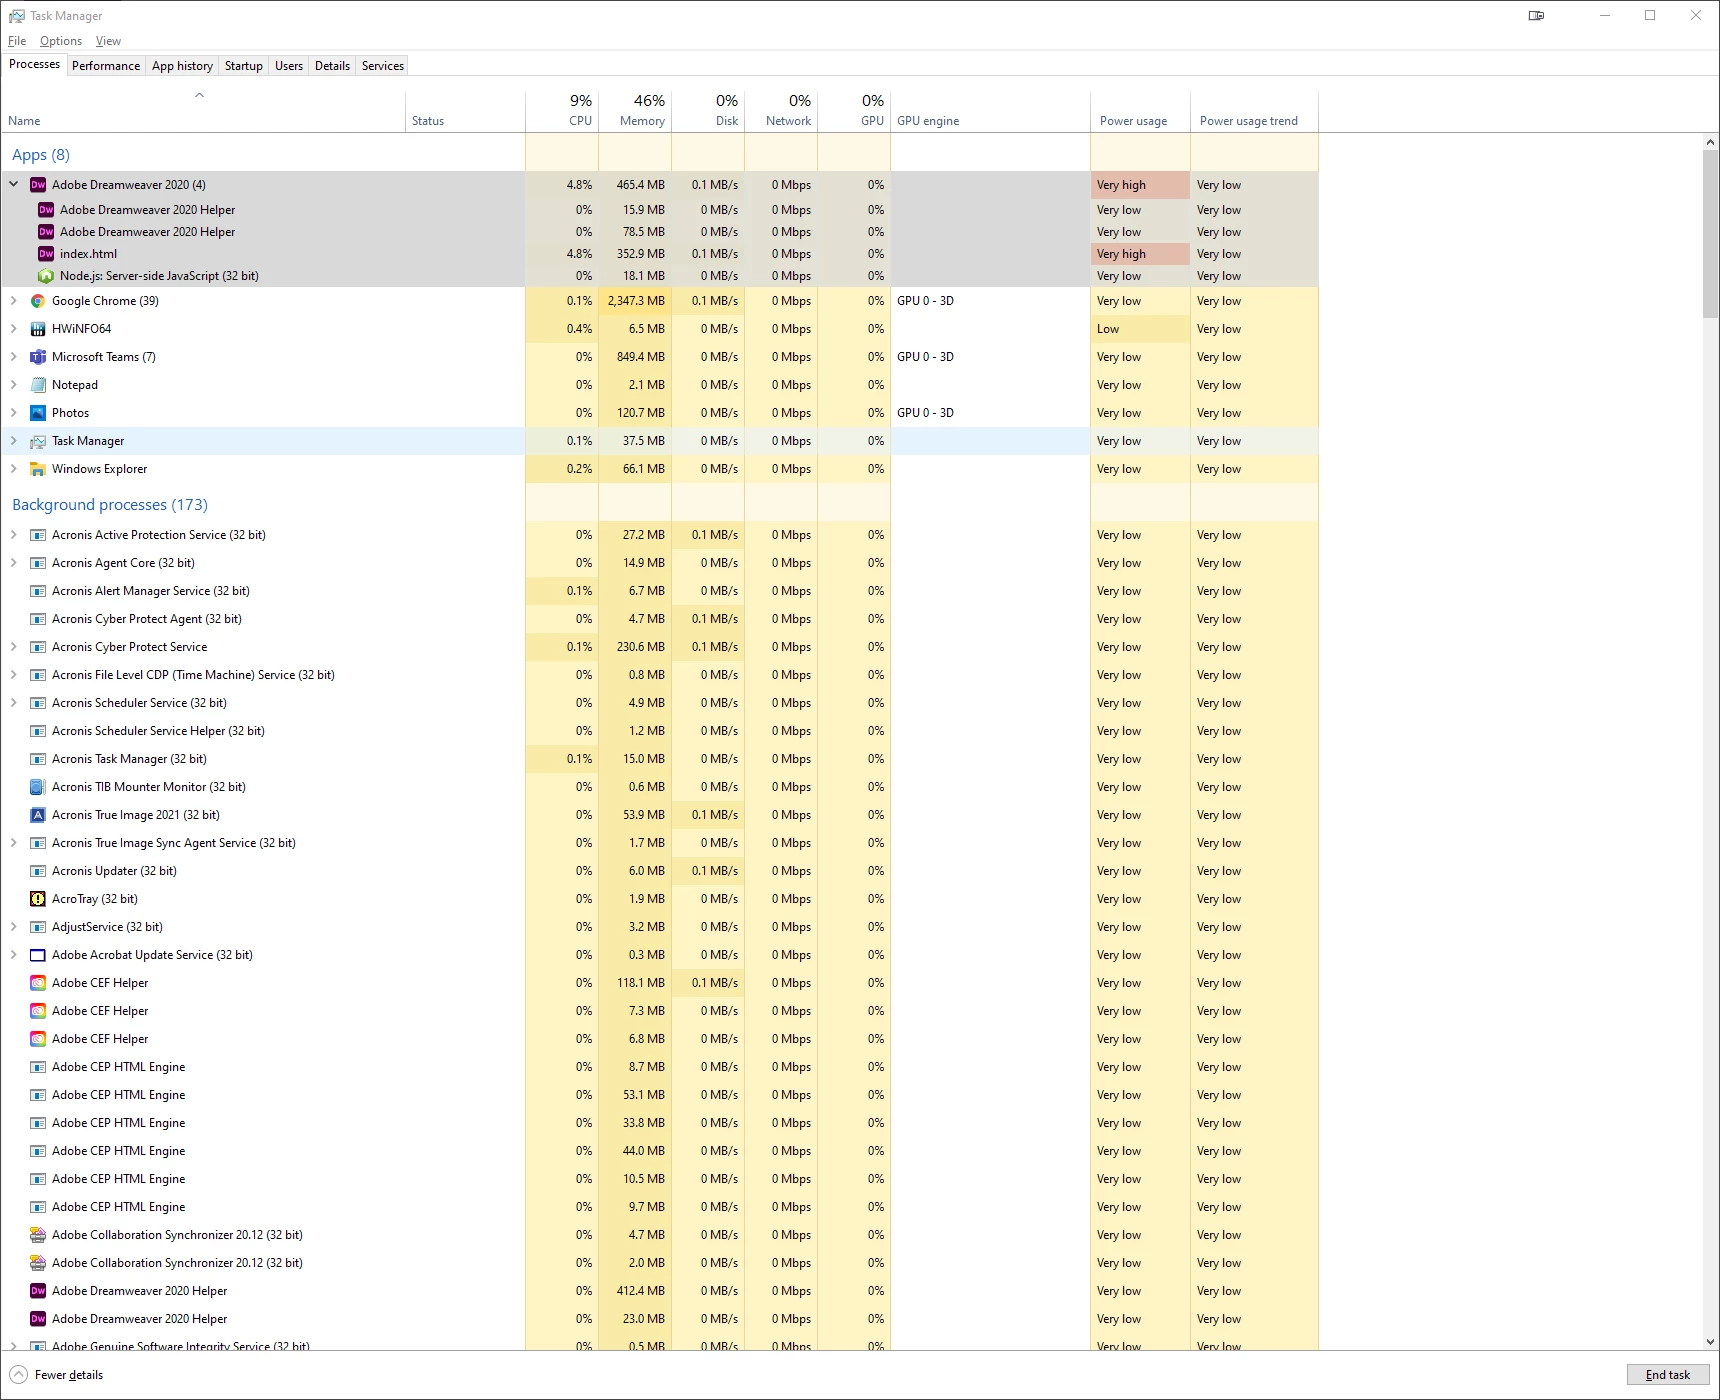Click the Windows Explorer folder icon

click(38, 469)
